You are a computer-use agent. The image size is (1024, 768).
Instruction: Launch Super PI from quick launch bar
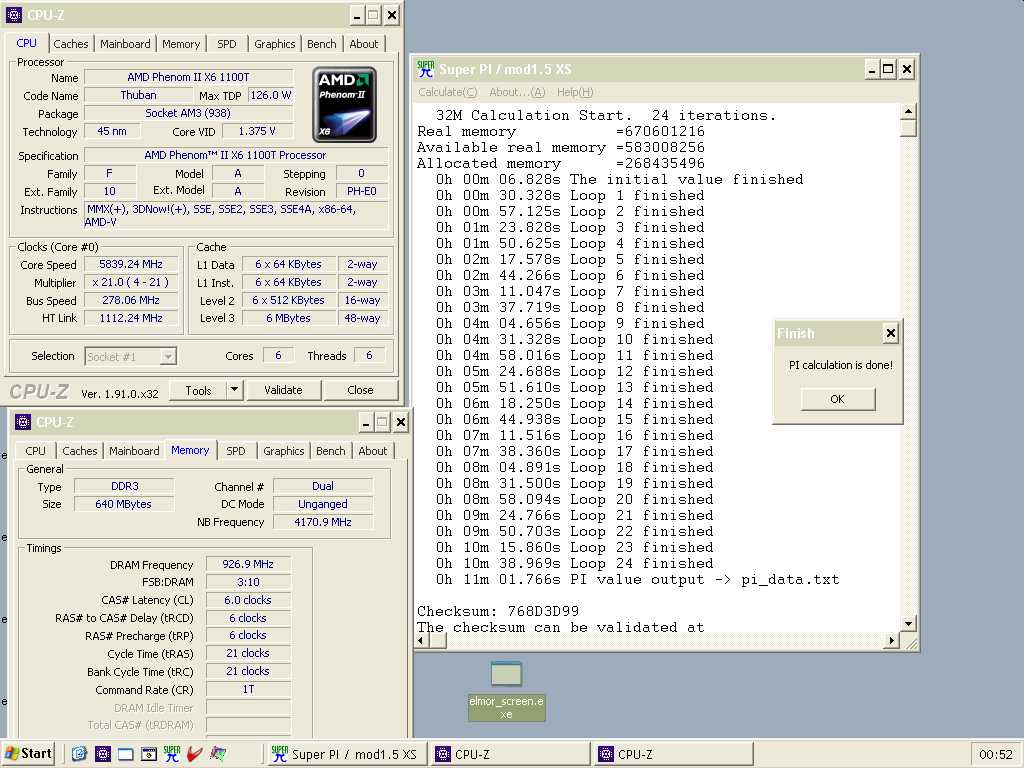[172, 754]
